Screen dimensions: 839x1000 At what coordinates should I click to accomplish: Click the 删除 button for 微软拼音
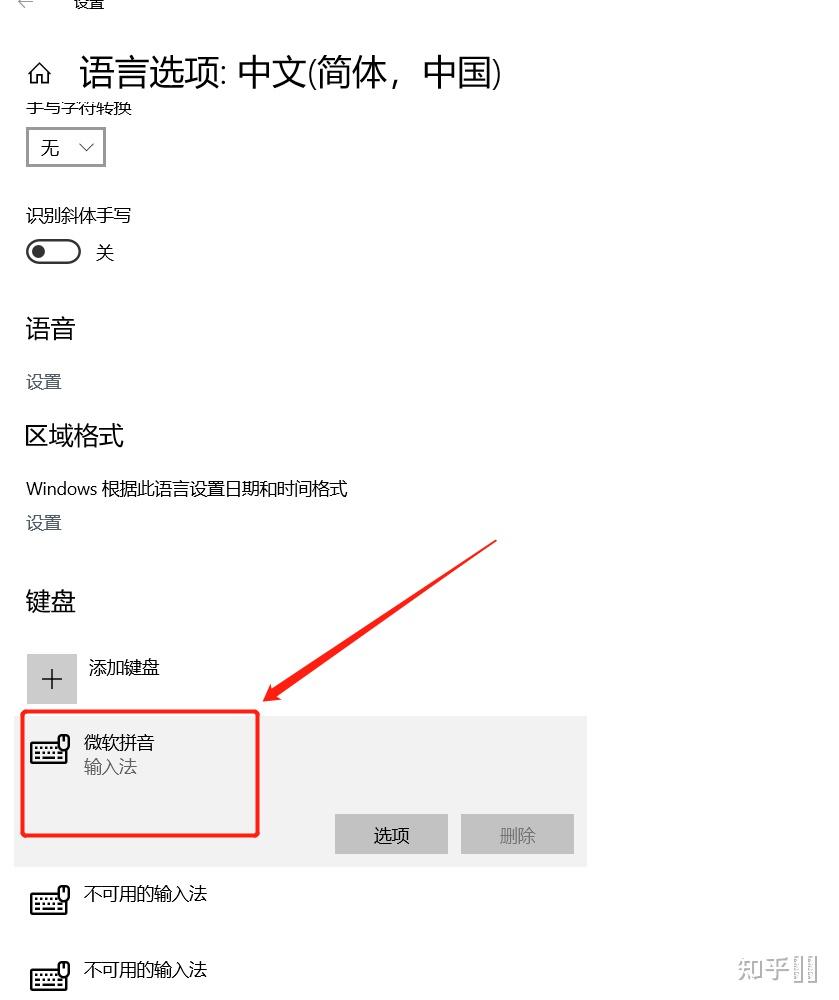517,834
